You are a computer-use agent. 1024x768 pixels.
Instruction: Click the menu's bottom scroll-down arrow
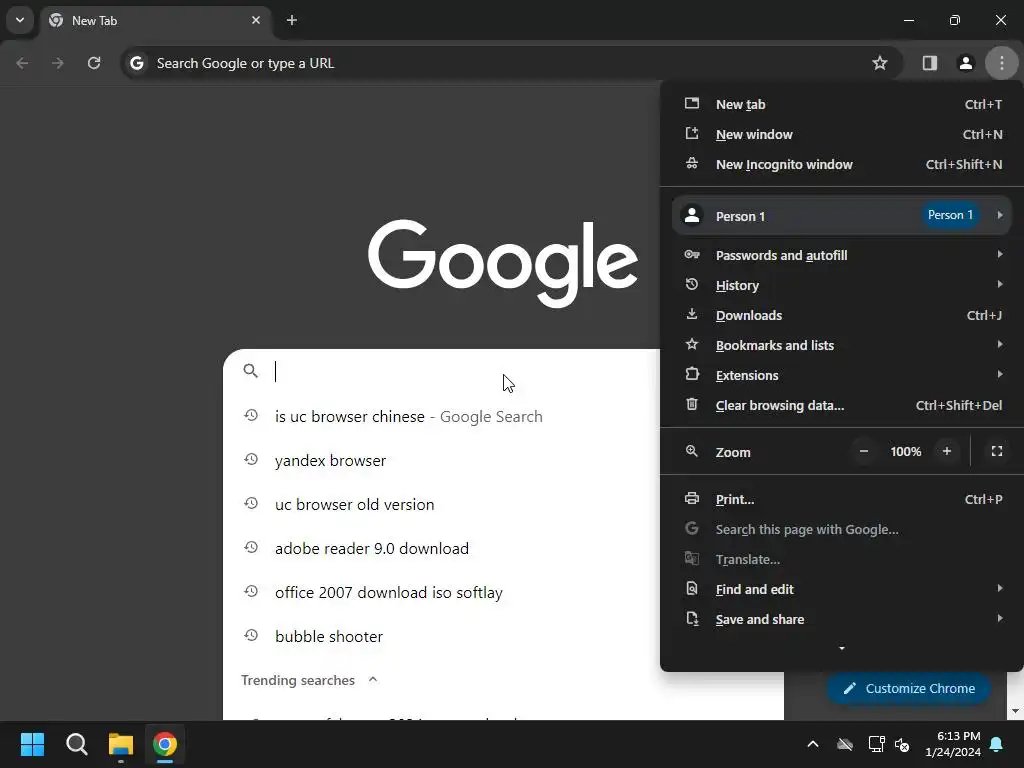tap(842, 648)
